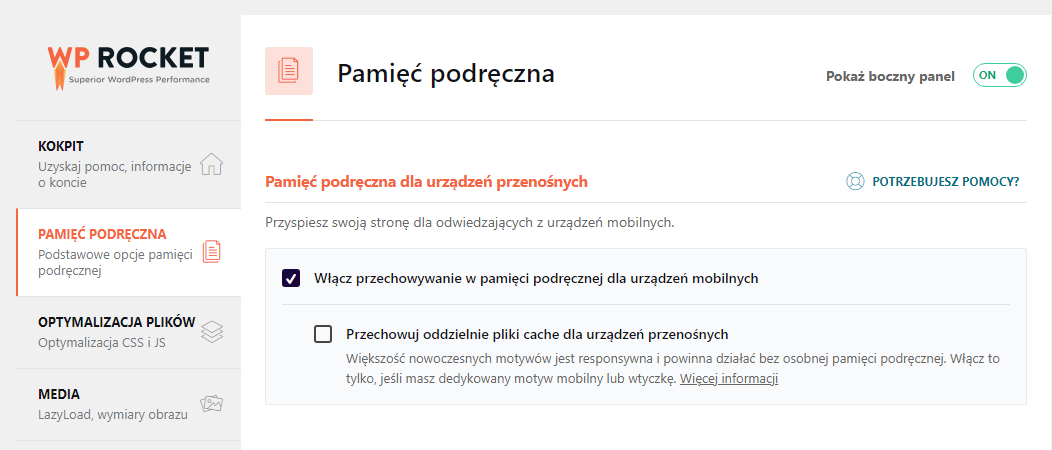Click the Włącz przechowywanie w pamięci podręcznej label
Viewport: 1052px width, 450px height.
[x=536, y=278]
